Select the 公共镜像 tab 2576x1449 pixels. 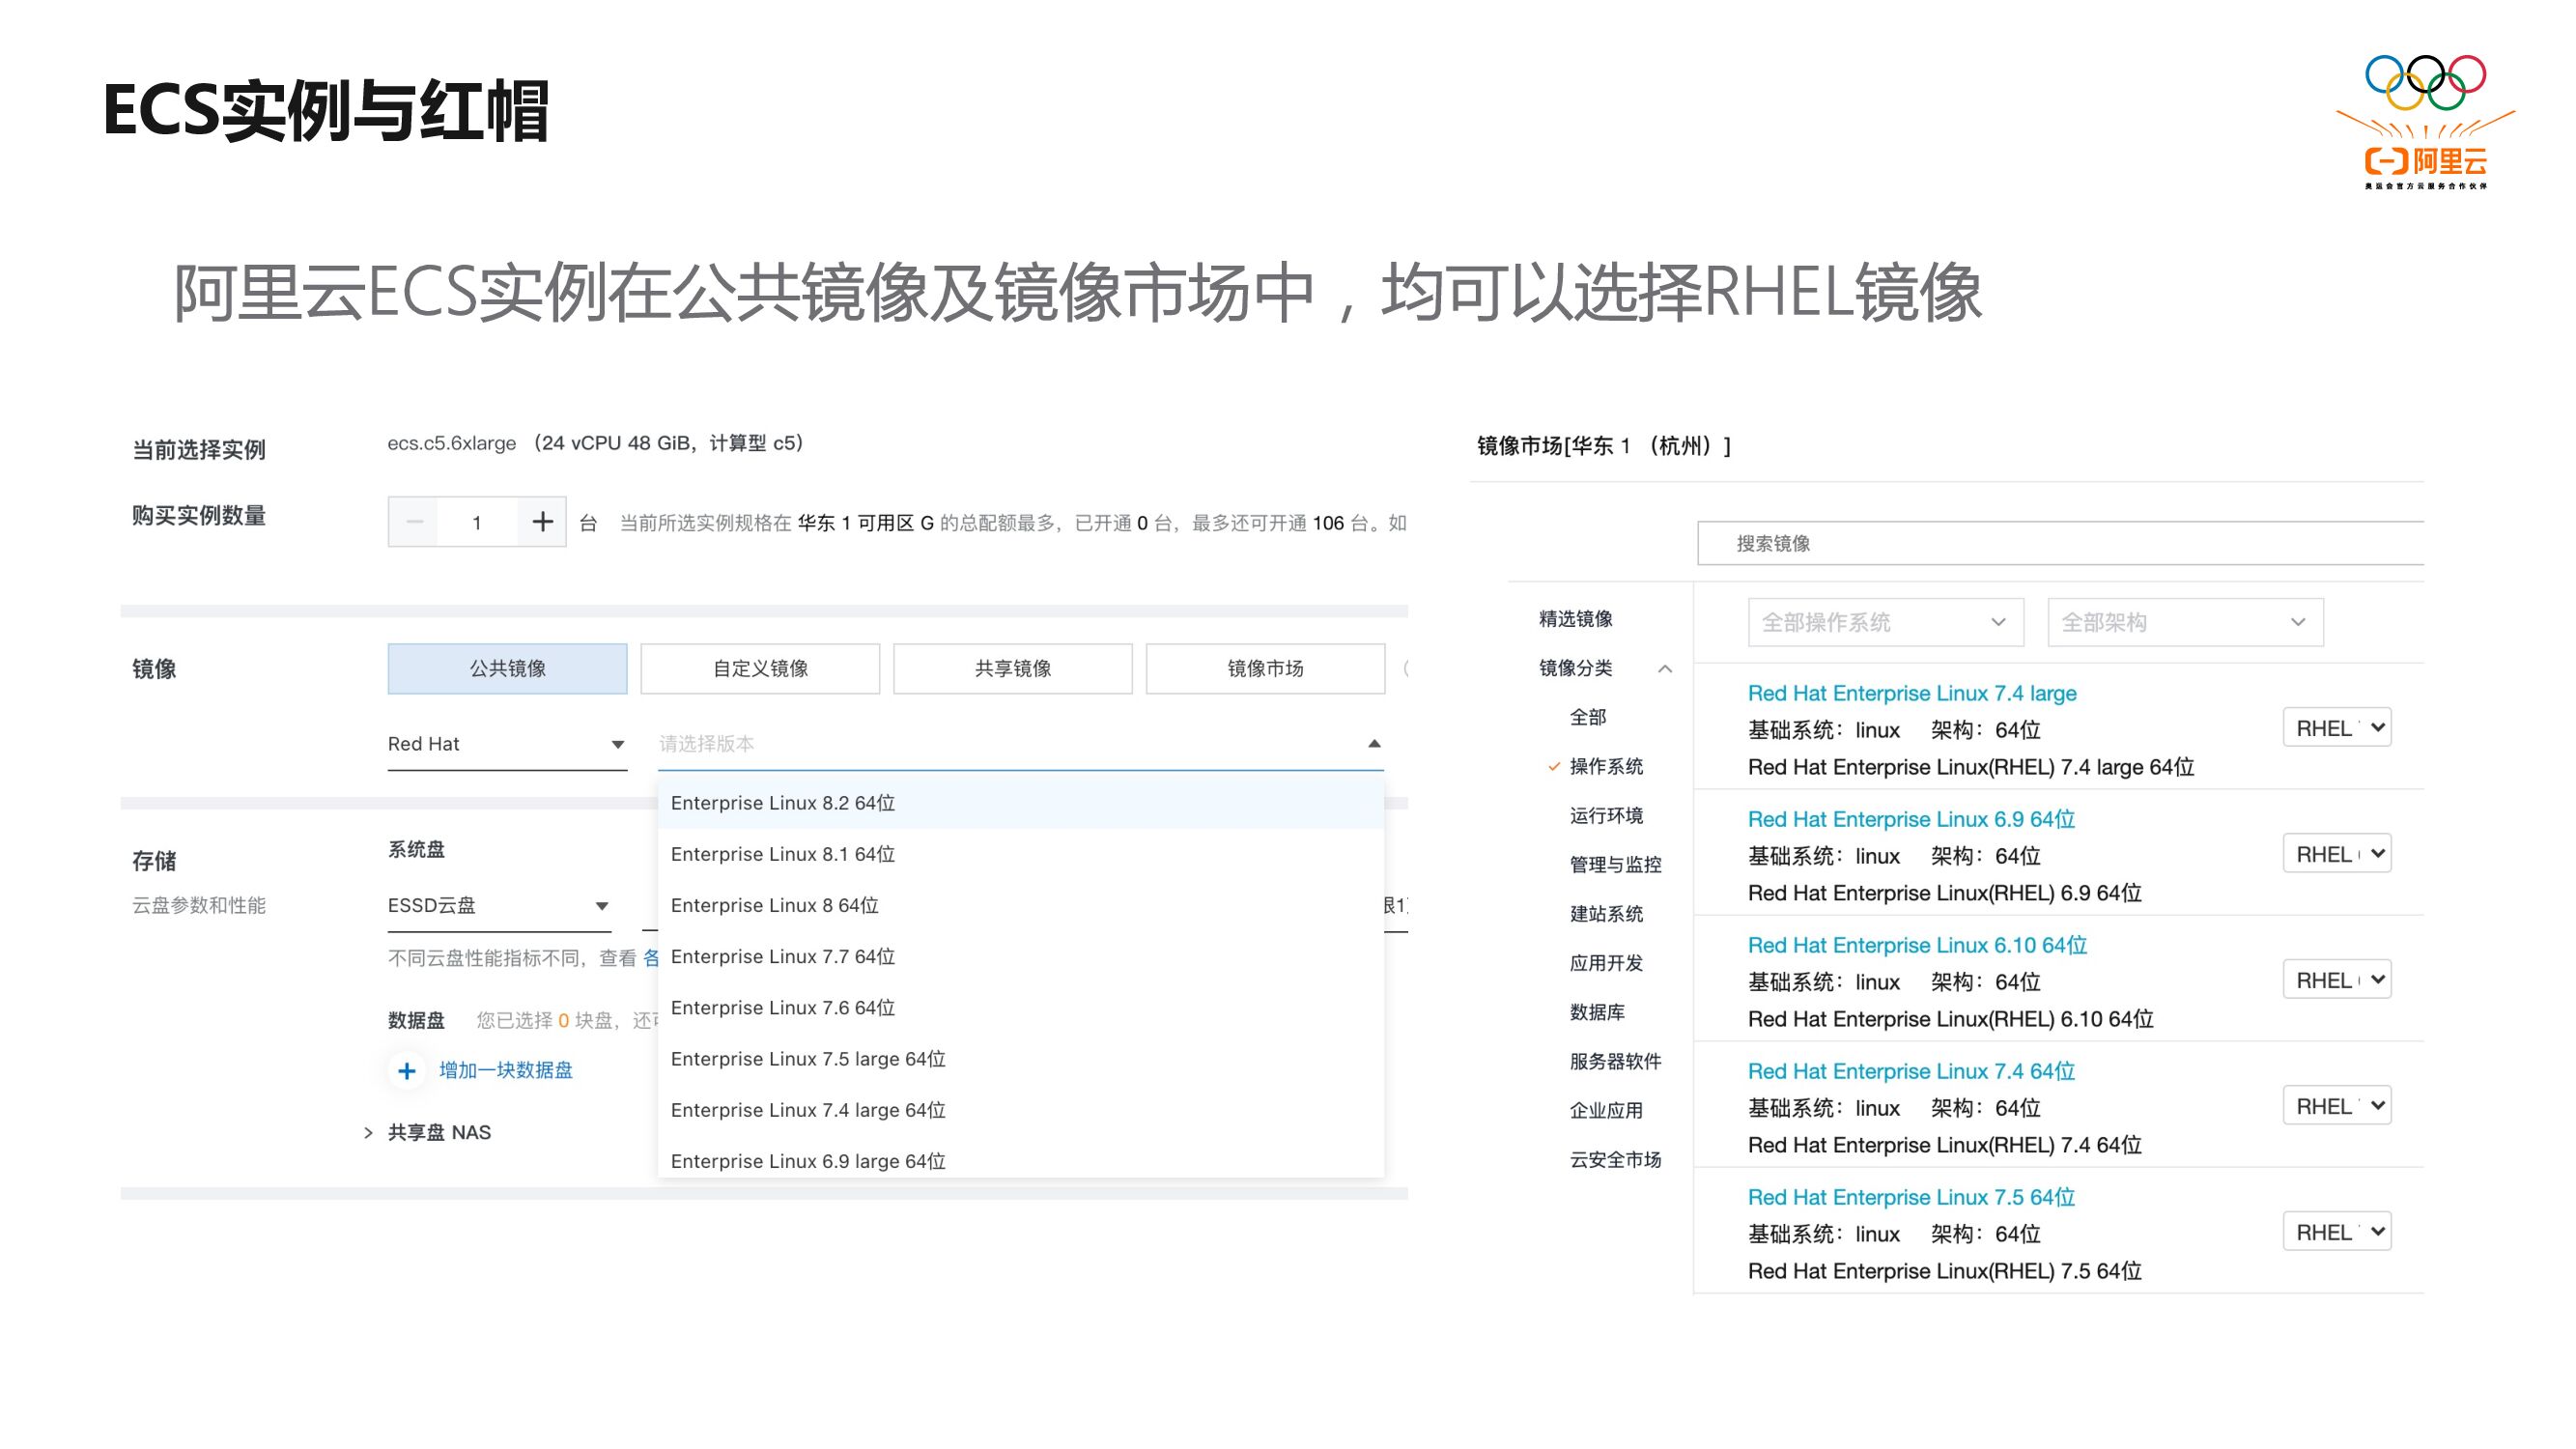pyautogui.click(x=507, y=668)
